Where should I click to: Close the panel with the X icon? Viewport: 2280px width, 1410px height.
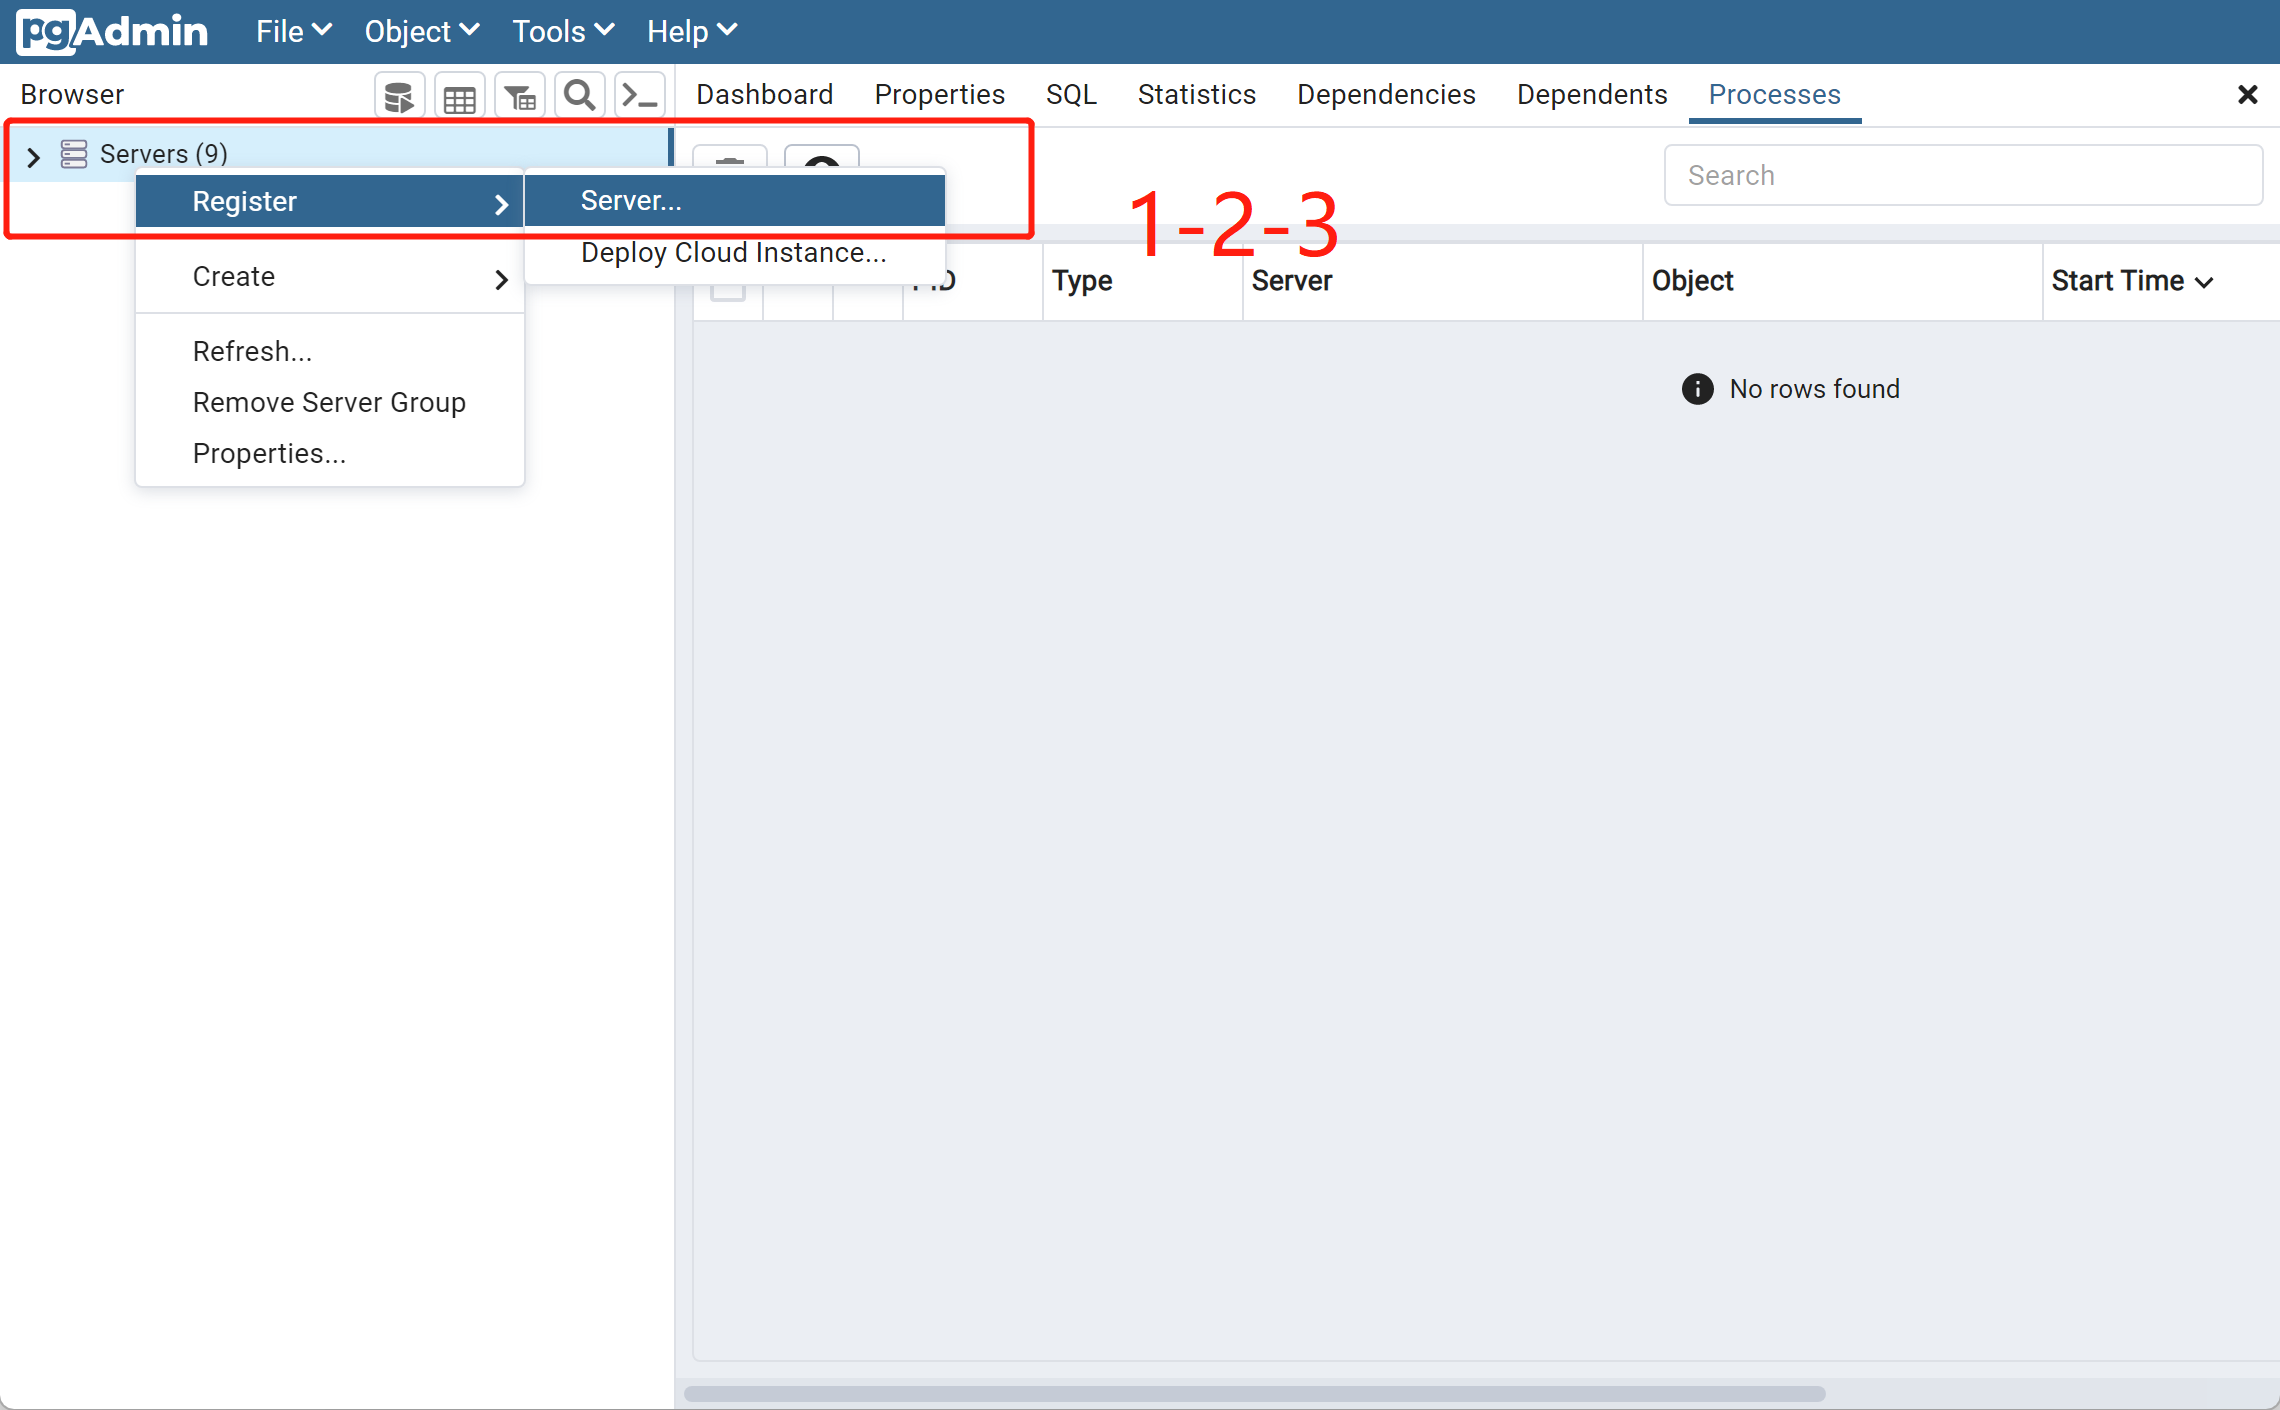click(2247, 95)
